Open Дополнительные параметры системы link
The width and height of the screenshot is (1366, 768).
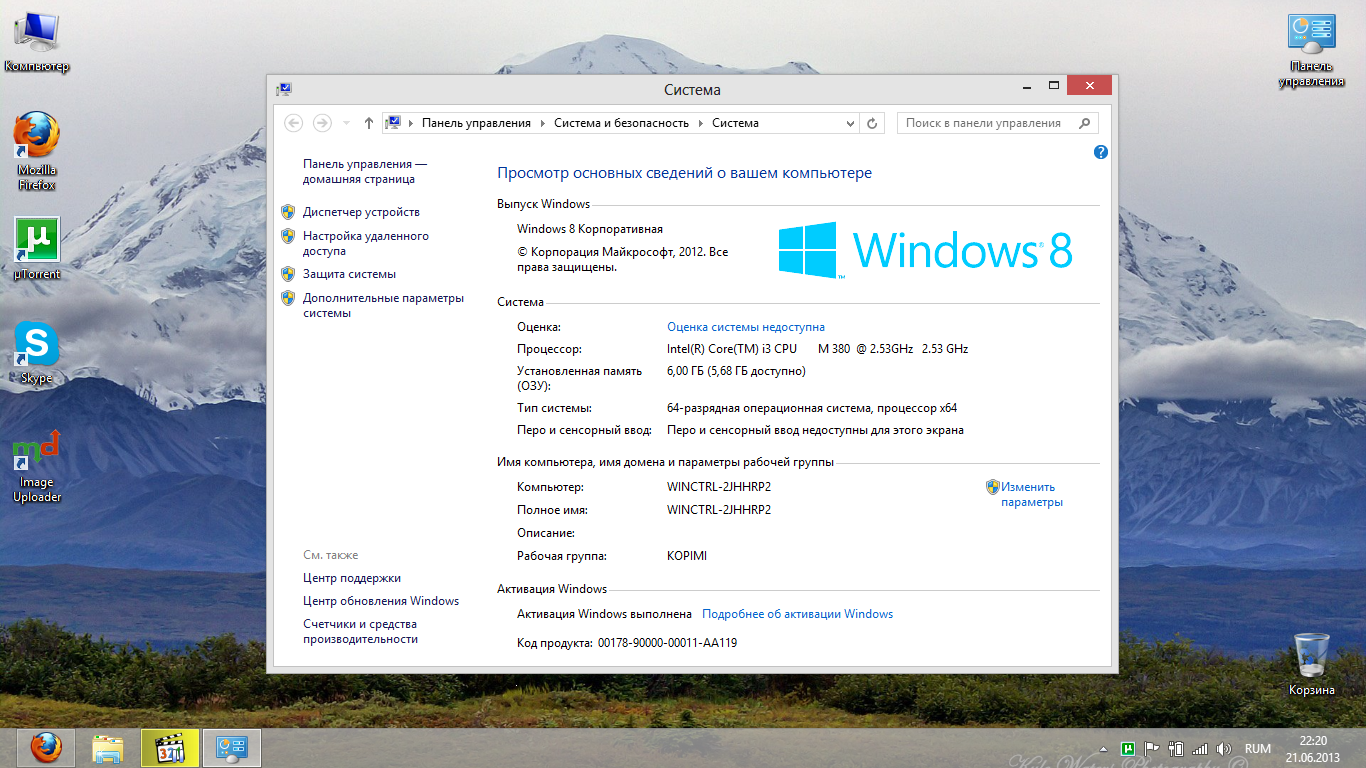[x=384, y=305]
